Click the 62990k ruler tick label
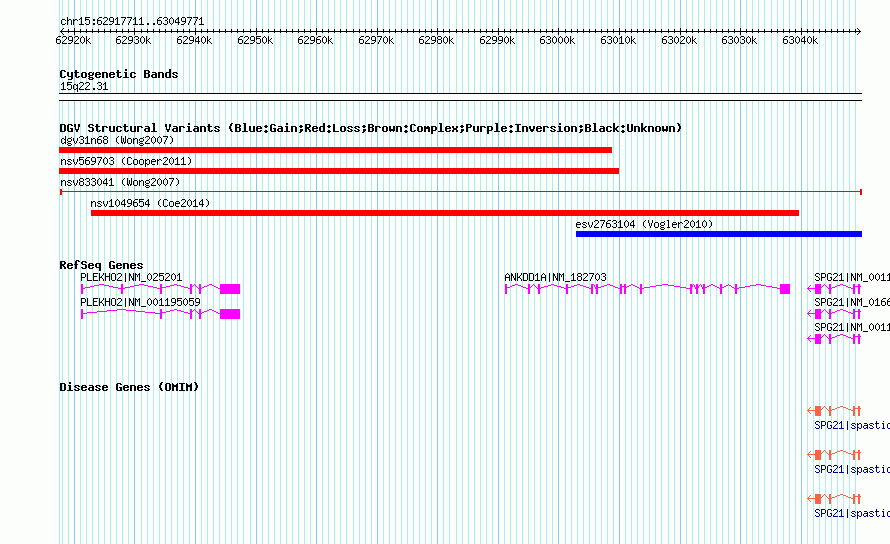Image resolution: width=890 pixels, height=544 pixels. [497, 40]
